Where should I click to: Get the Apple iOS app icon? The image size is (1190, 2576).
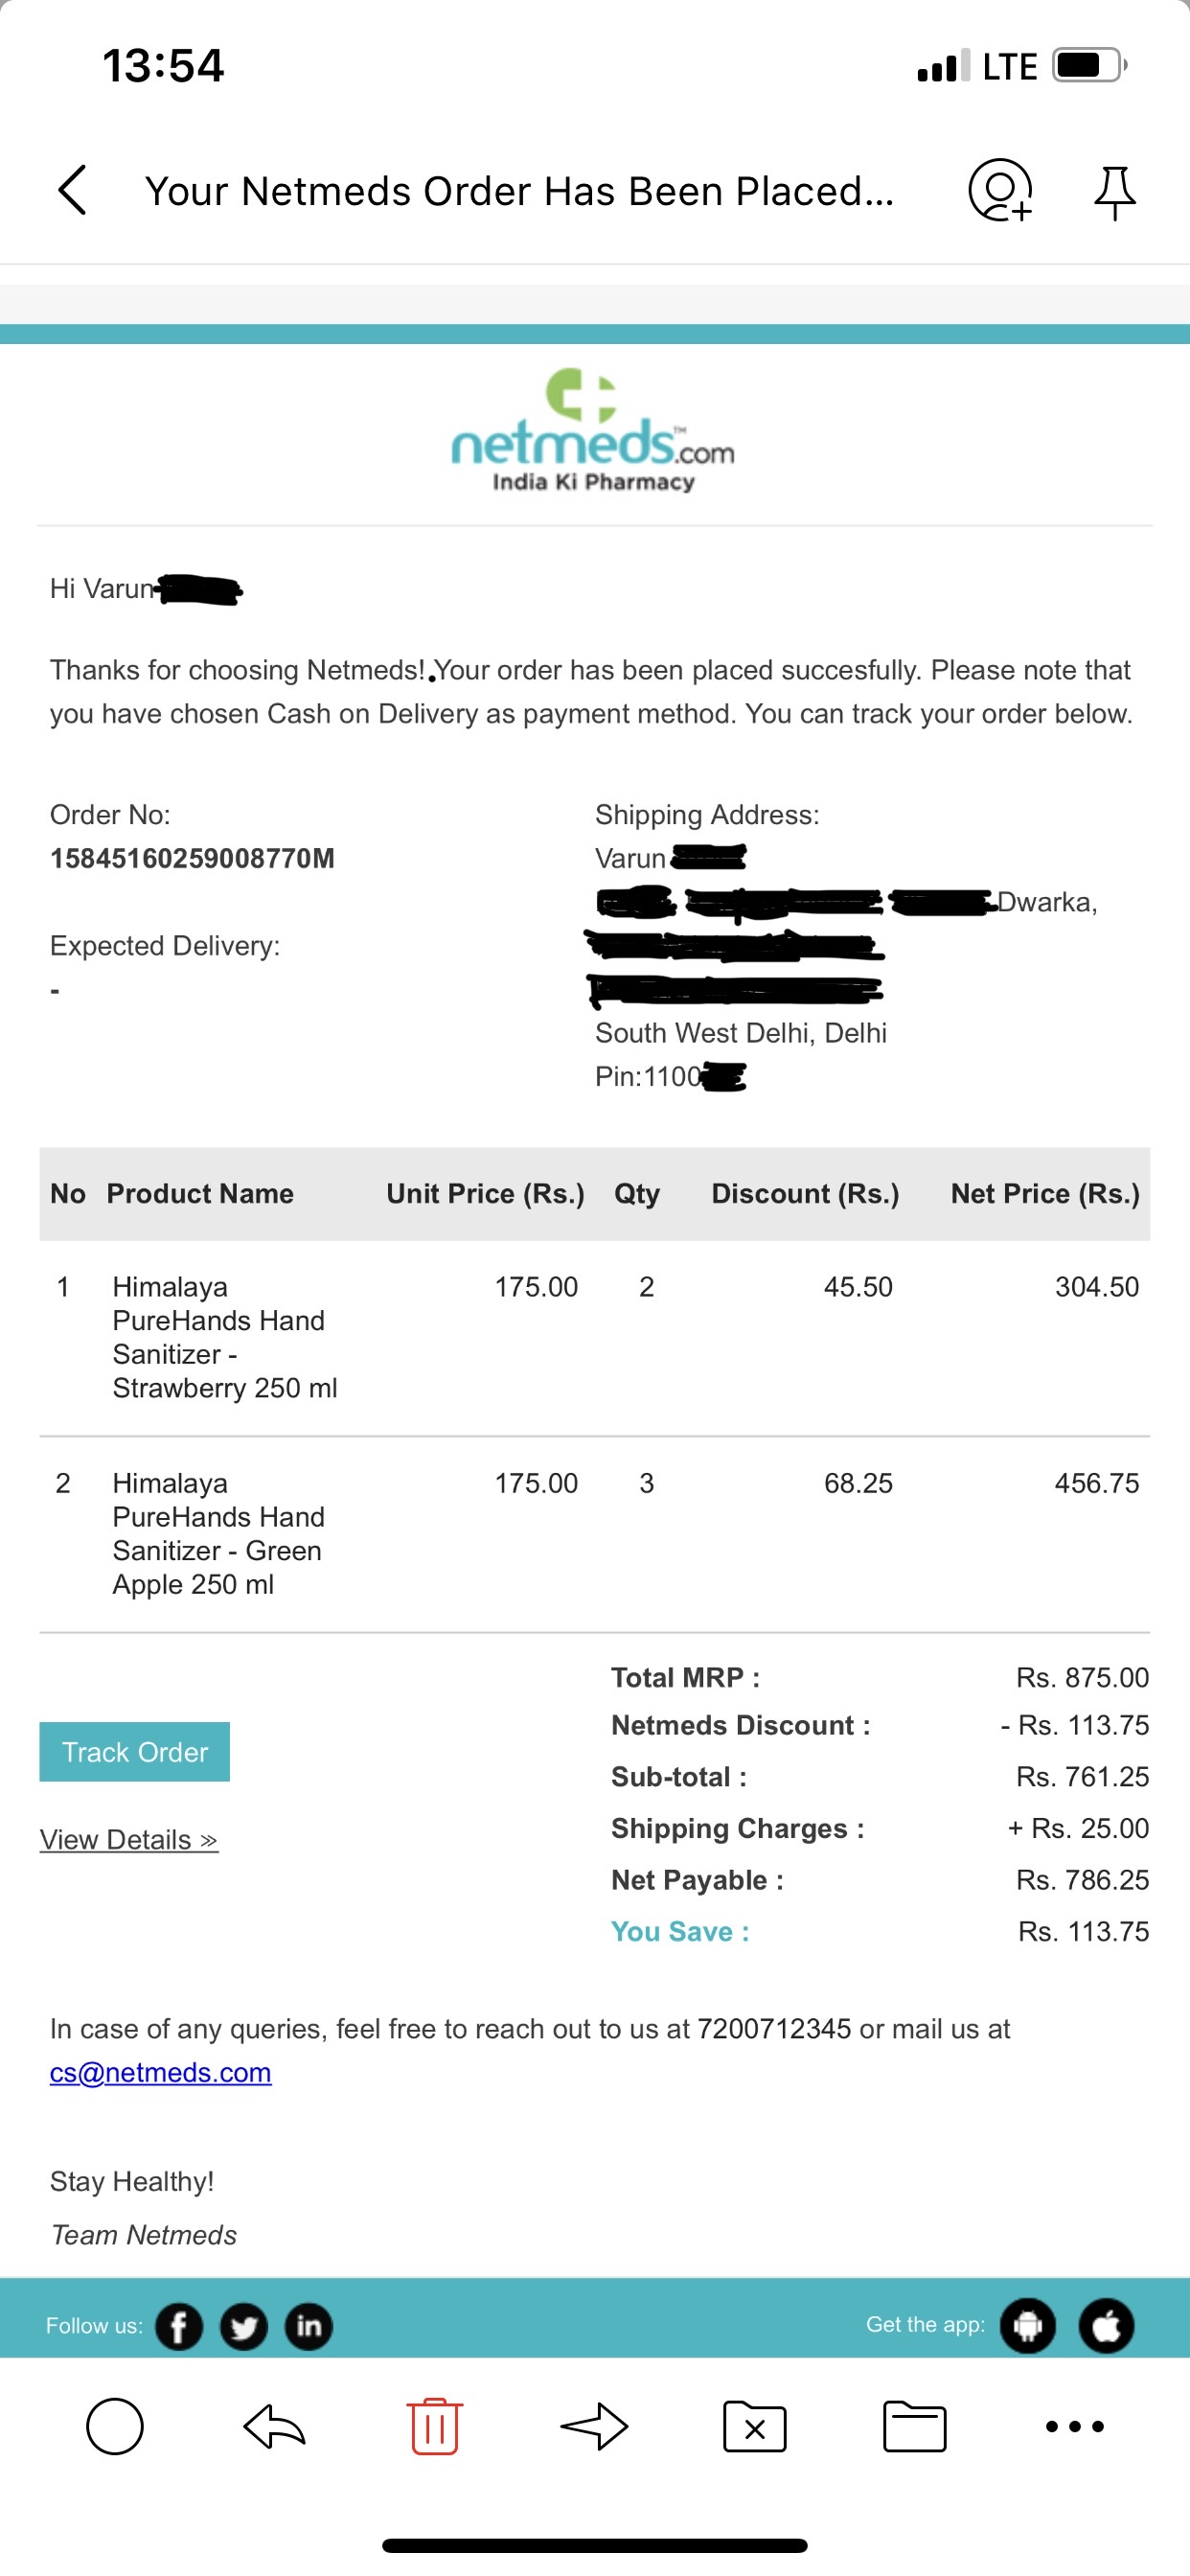[x=1106, y=2326]
